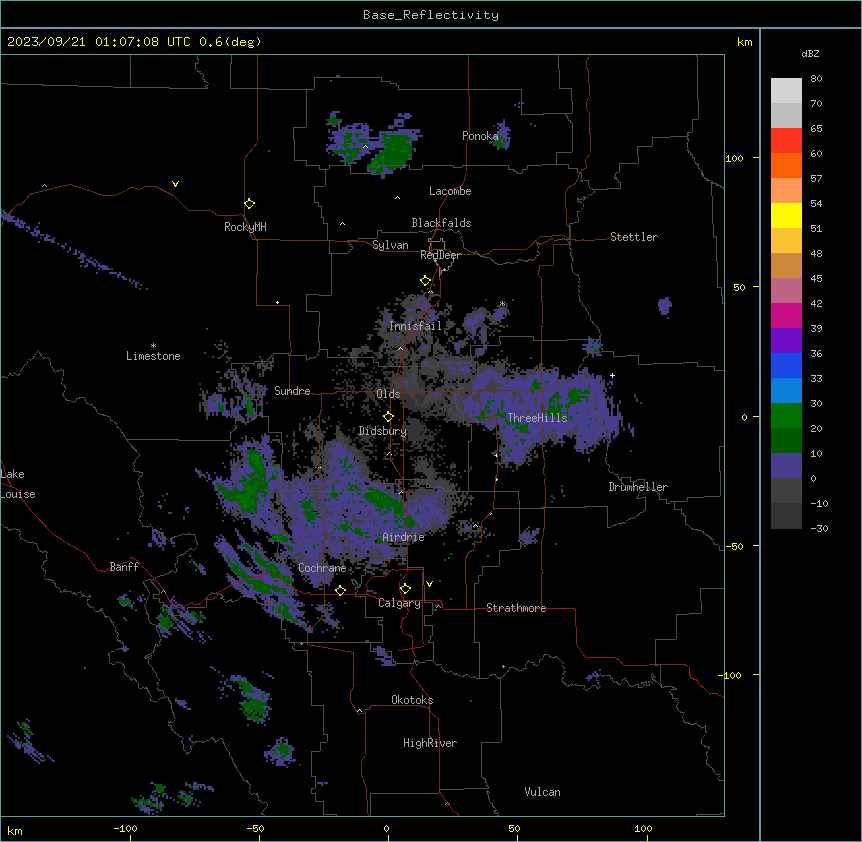Click the Banff city label
This screenshot has height=842, width=862.
point(124,567)
